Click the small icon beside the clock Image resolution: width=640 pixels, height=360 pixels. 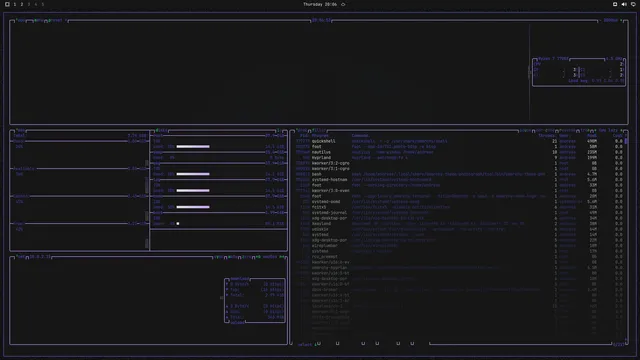(x=343, y=4)
